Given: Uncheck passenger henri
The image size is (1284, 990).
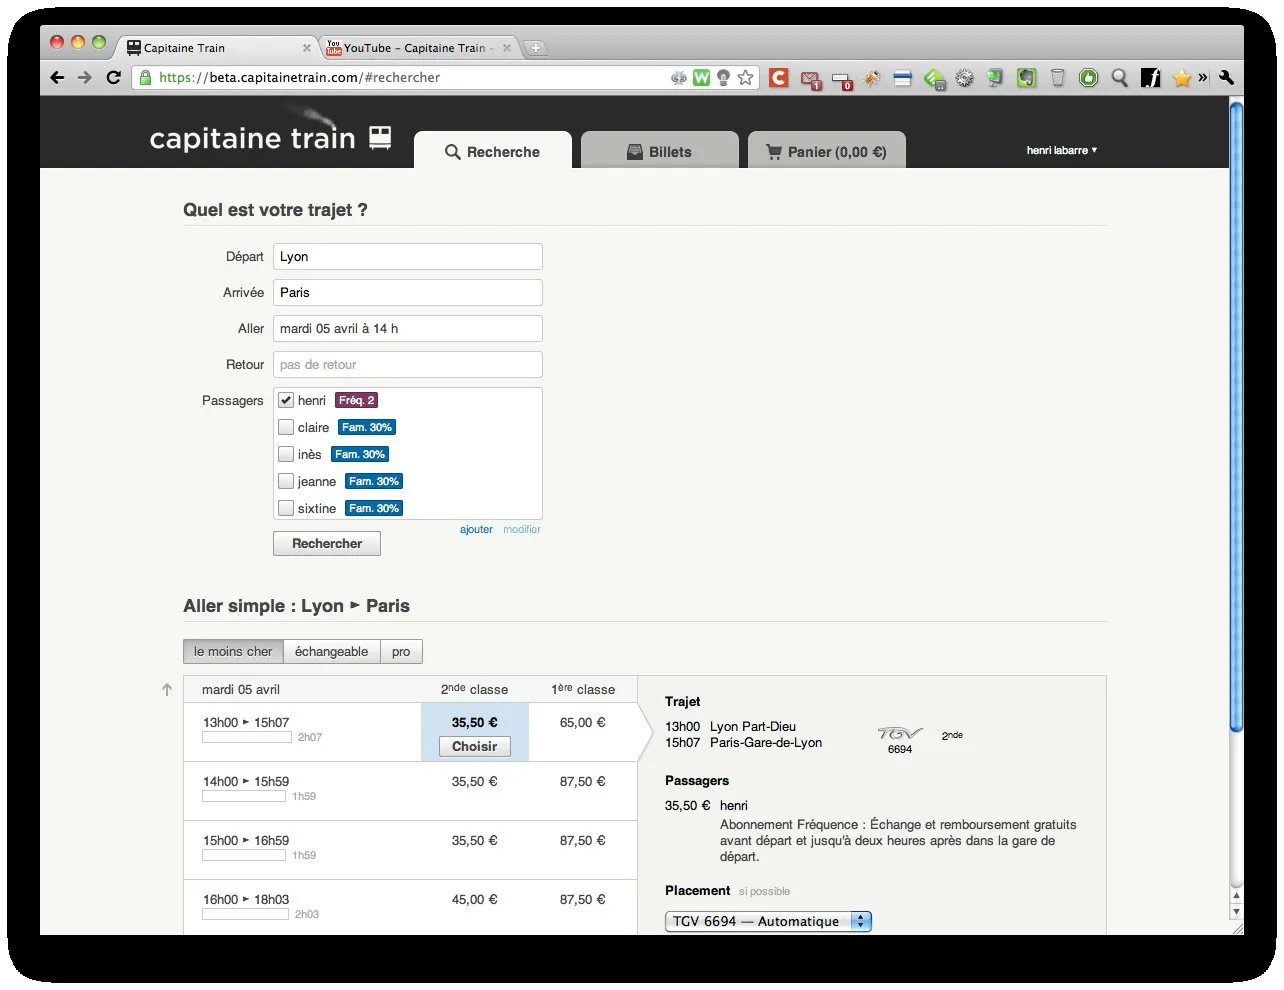Looking at the screenshot, I should 286,400.
